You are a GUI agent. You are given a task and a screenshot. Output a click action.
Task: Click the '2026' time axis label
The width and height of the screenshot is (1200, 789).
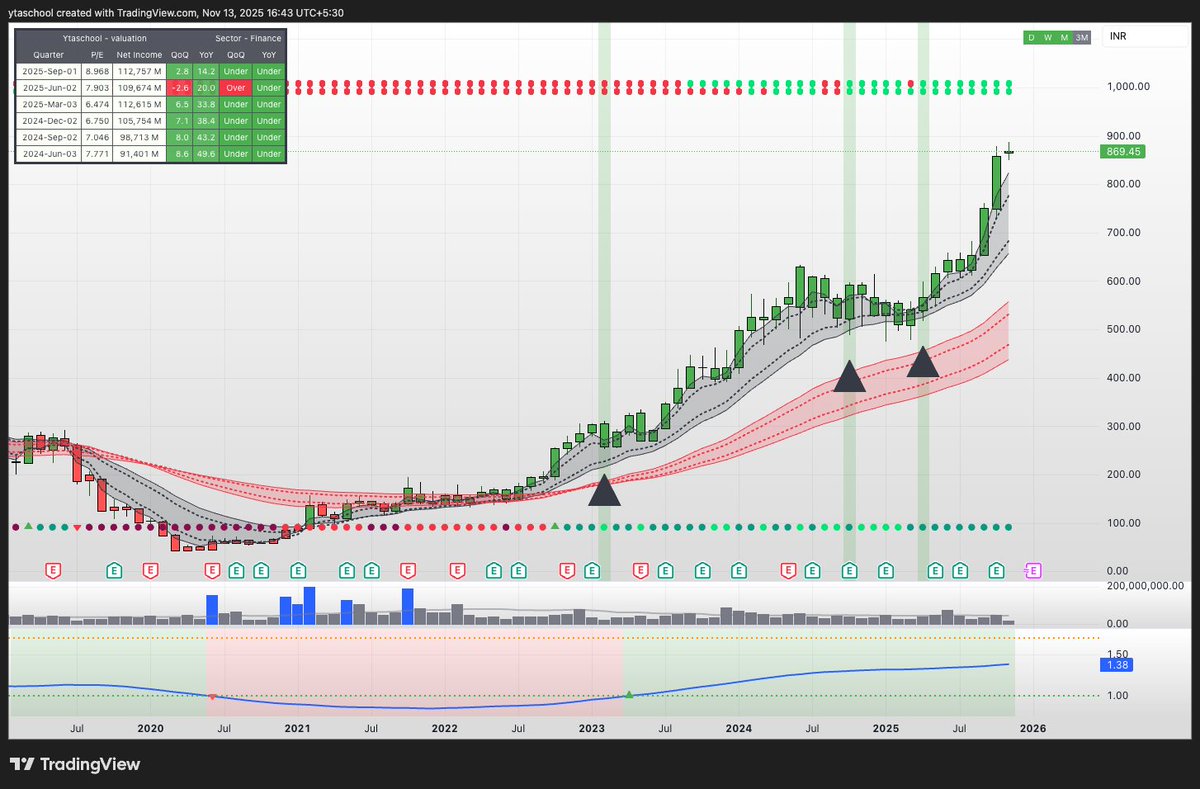coord(1032,730)
